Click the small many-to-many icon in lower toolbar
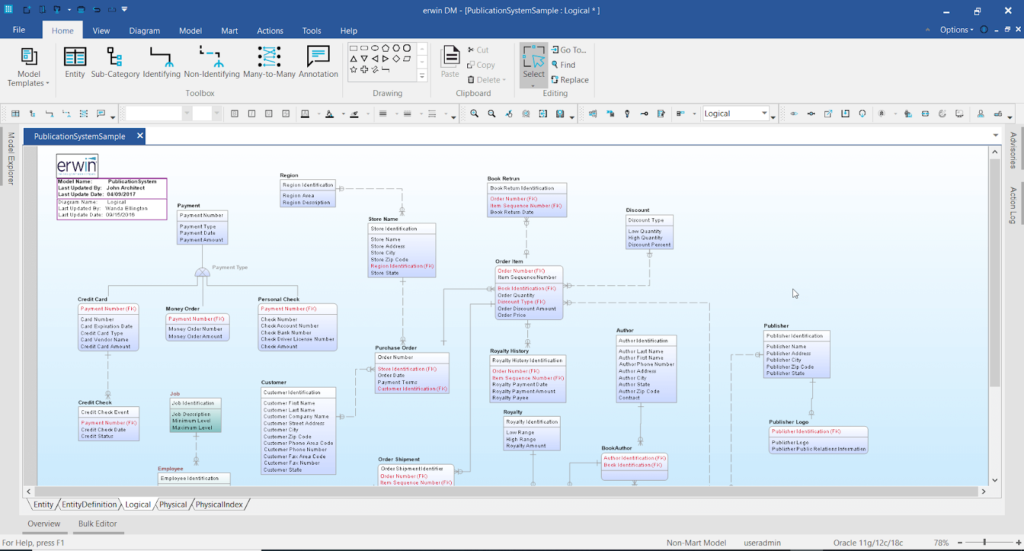This screenshot has width=1024, height=551. [84, 114]
